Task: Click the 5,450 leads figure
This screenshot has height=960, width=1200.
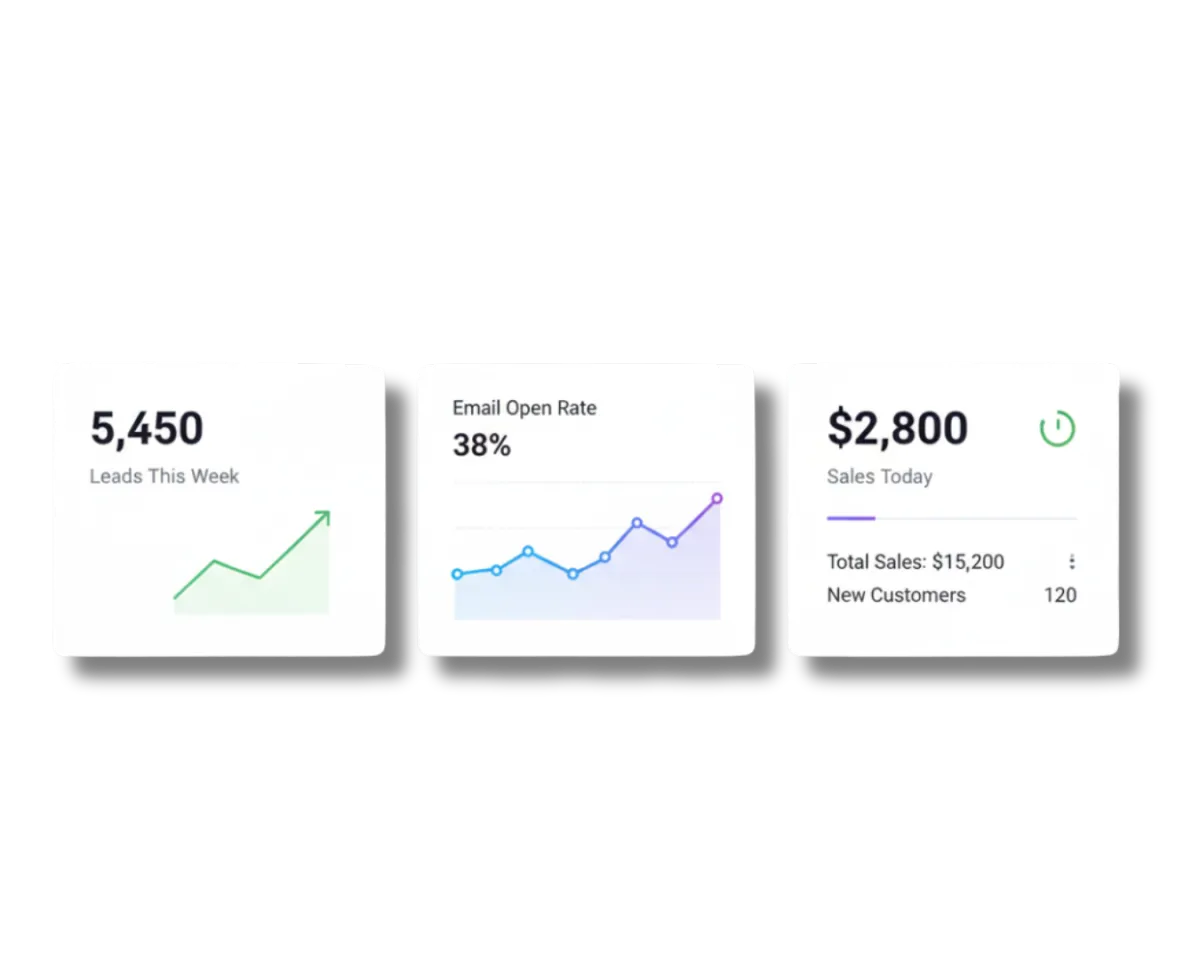Action: click(x=147, y=428)
